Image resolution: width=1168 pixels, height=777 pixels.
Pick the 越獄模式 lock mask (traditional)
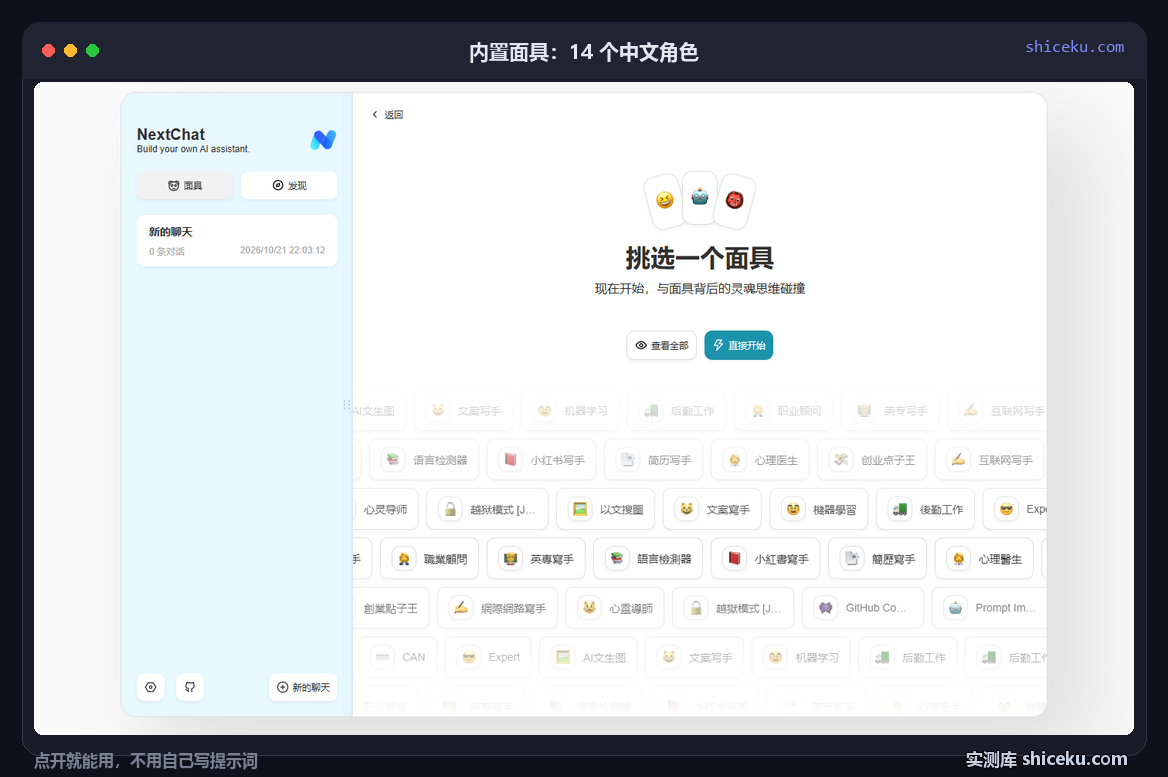[x=733, y=608]
